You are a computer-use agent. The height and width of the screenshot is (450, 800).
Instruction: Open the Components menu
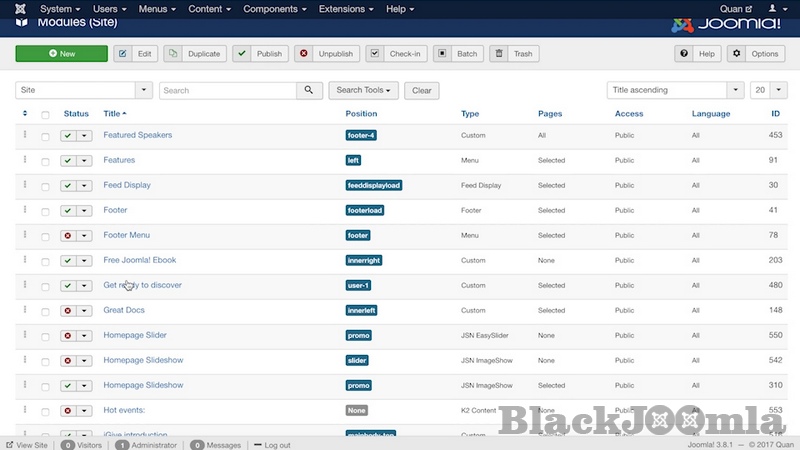pos(275,9)
